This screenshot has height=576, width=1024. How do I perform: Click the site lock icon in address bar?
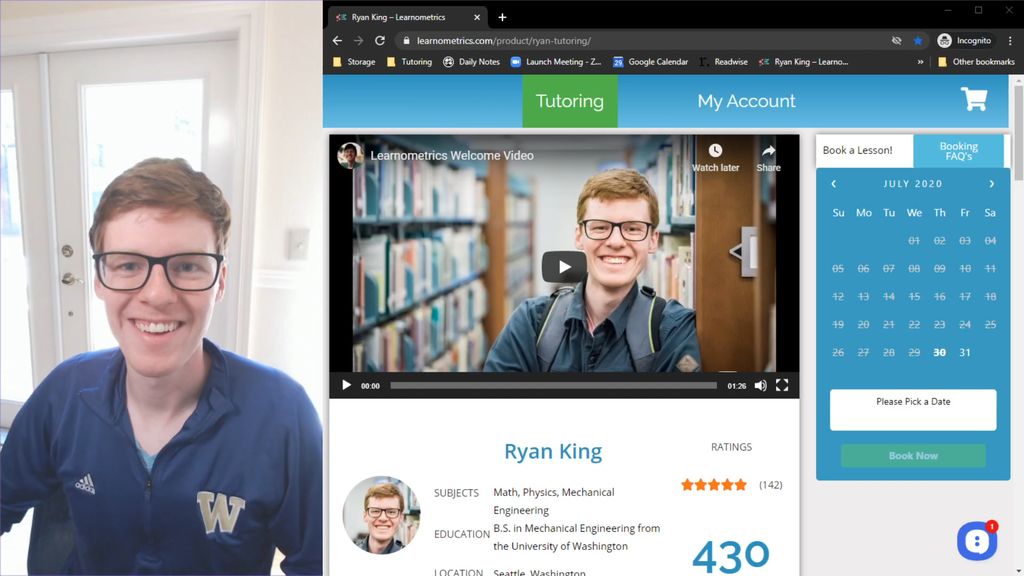coord(406,40)
